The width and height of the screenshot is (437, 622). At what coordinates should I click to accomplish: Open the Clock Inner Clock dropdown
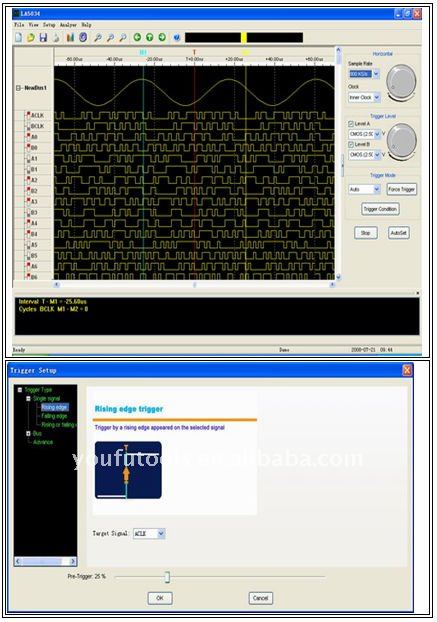377,97
